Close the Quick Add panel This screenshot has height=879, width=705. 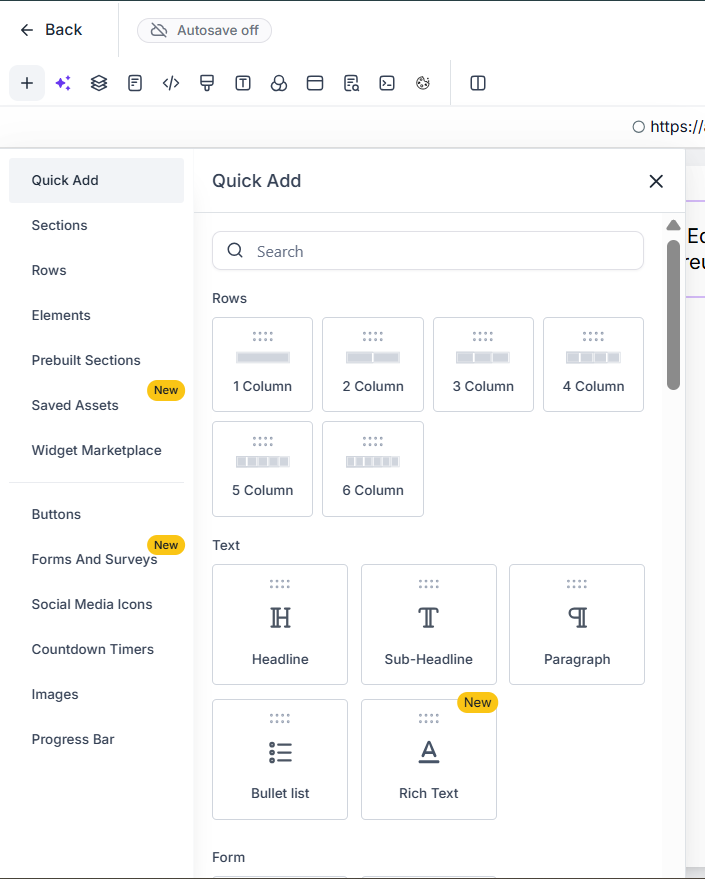pyautogui.click(x=656, y=181)
